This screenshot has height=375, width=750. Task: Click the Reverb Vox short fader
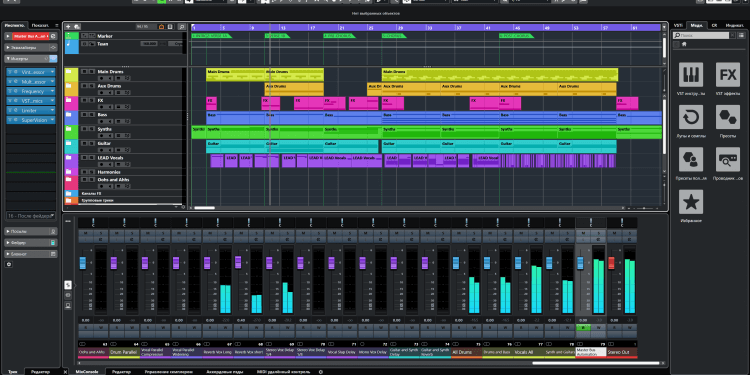(238, 262)
